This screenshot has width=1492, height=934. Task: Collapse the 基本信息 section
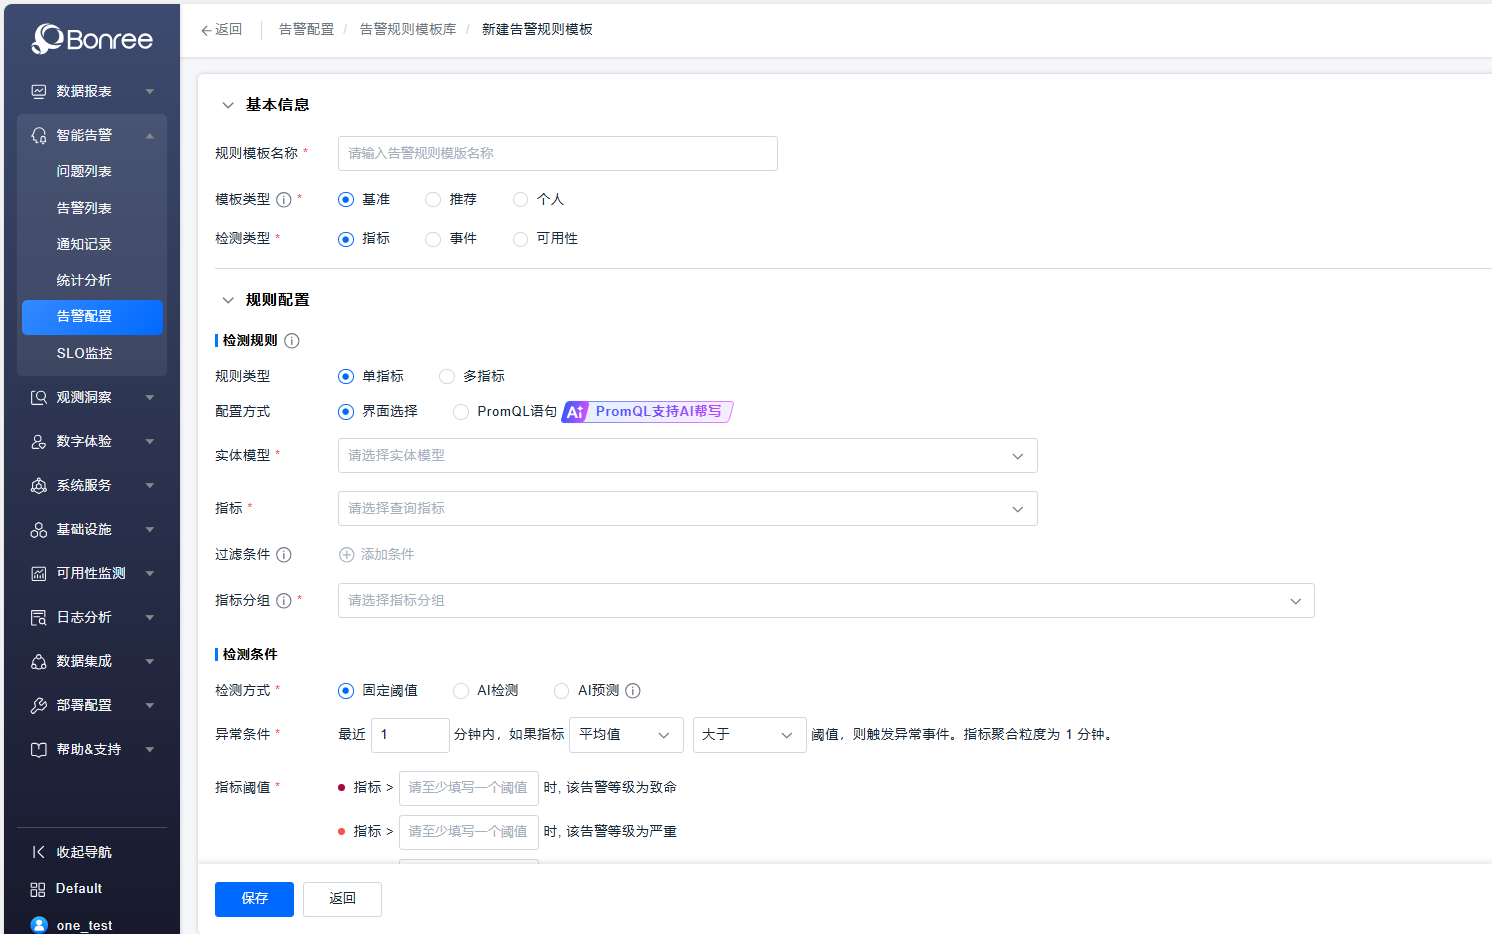point(228,105)
